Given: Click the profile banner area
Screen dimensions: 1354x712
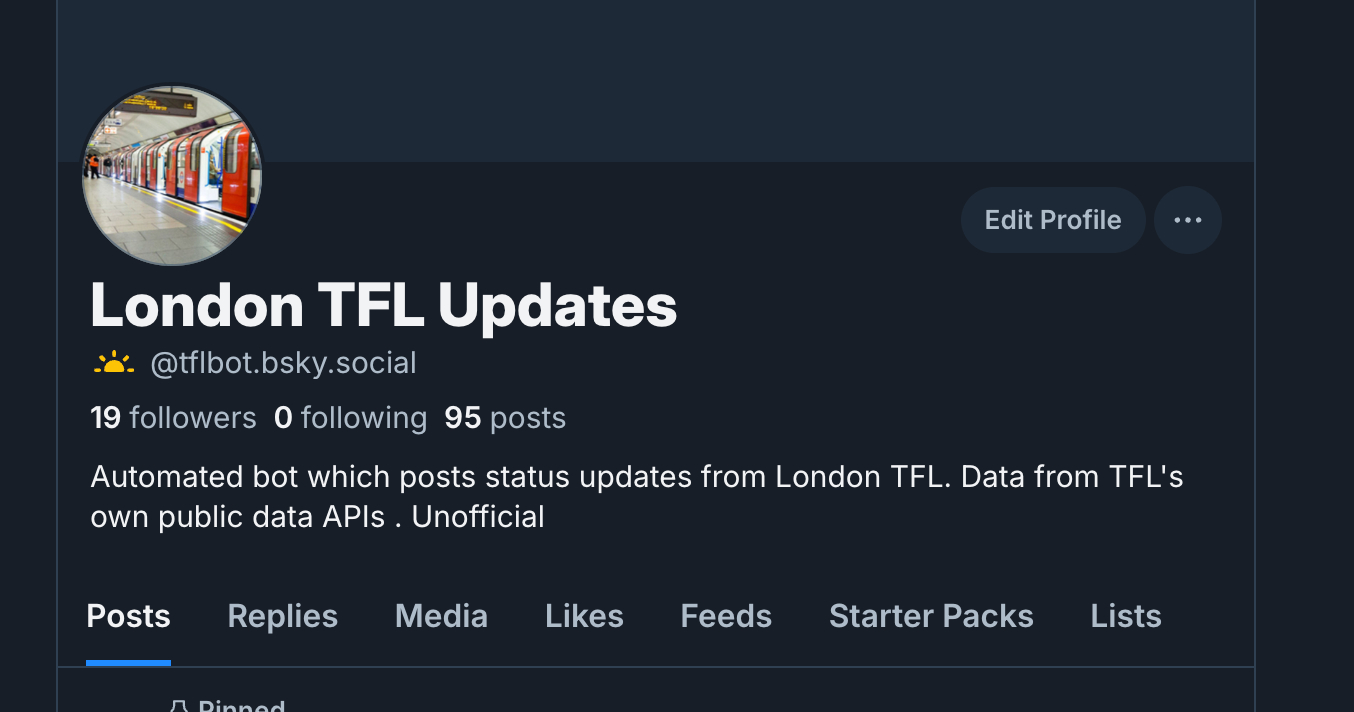Looking at the screenshot, I should [x=700, y=80].
